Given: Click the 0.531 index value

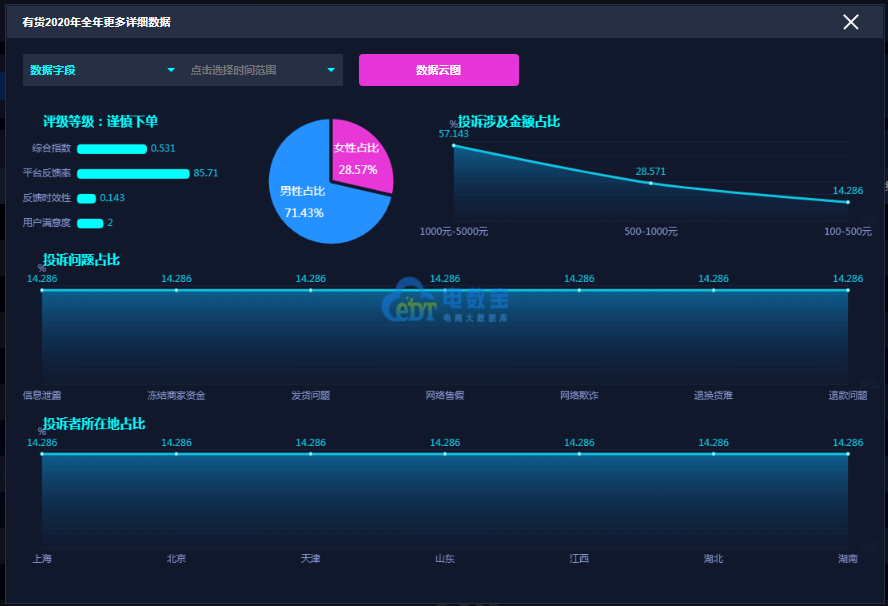Looking at the screenshot, I should [x=163, y=148].
